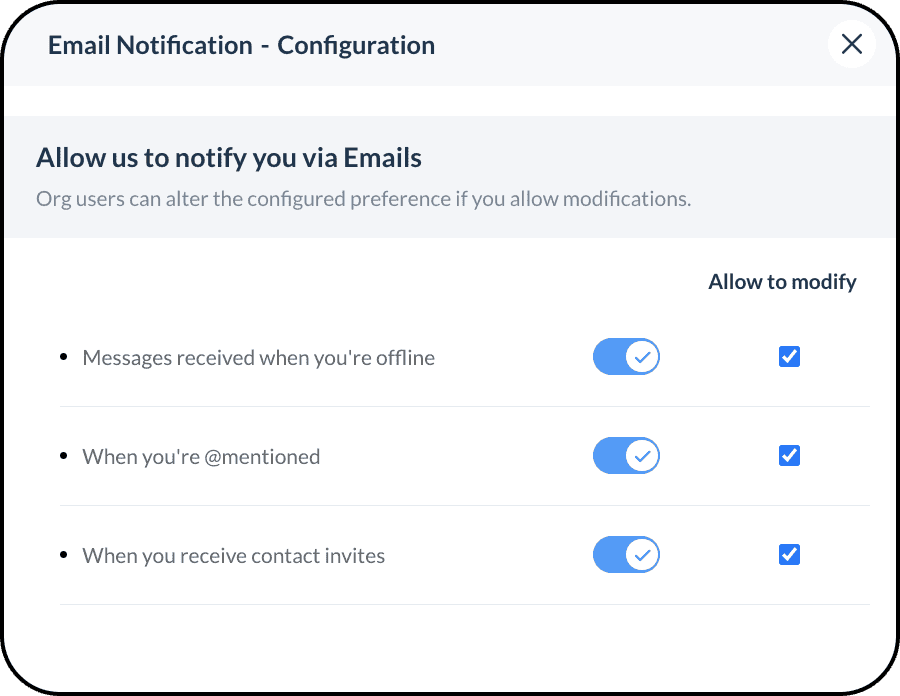
Task: Click the "Email Notification - Configuration" title
Action: (241, 45)
